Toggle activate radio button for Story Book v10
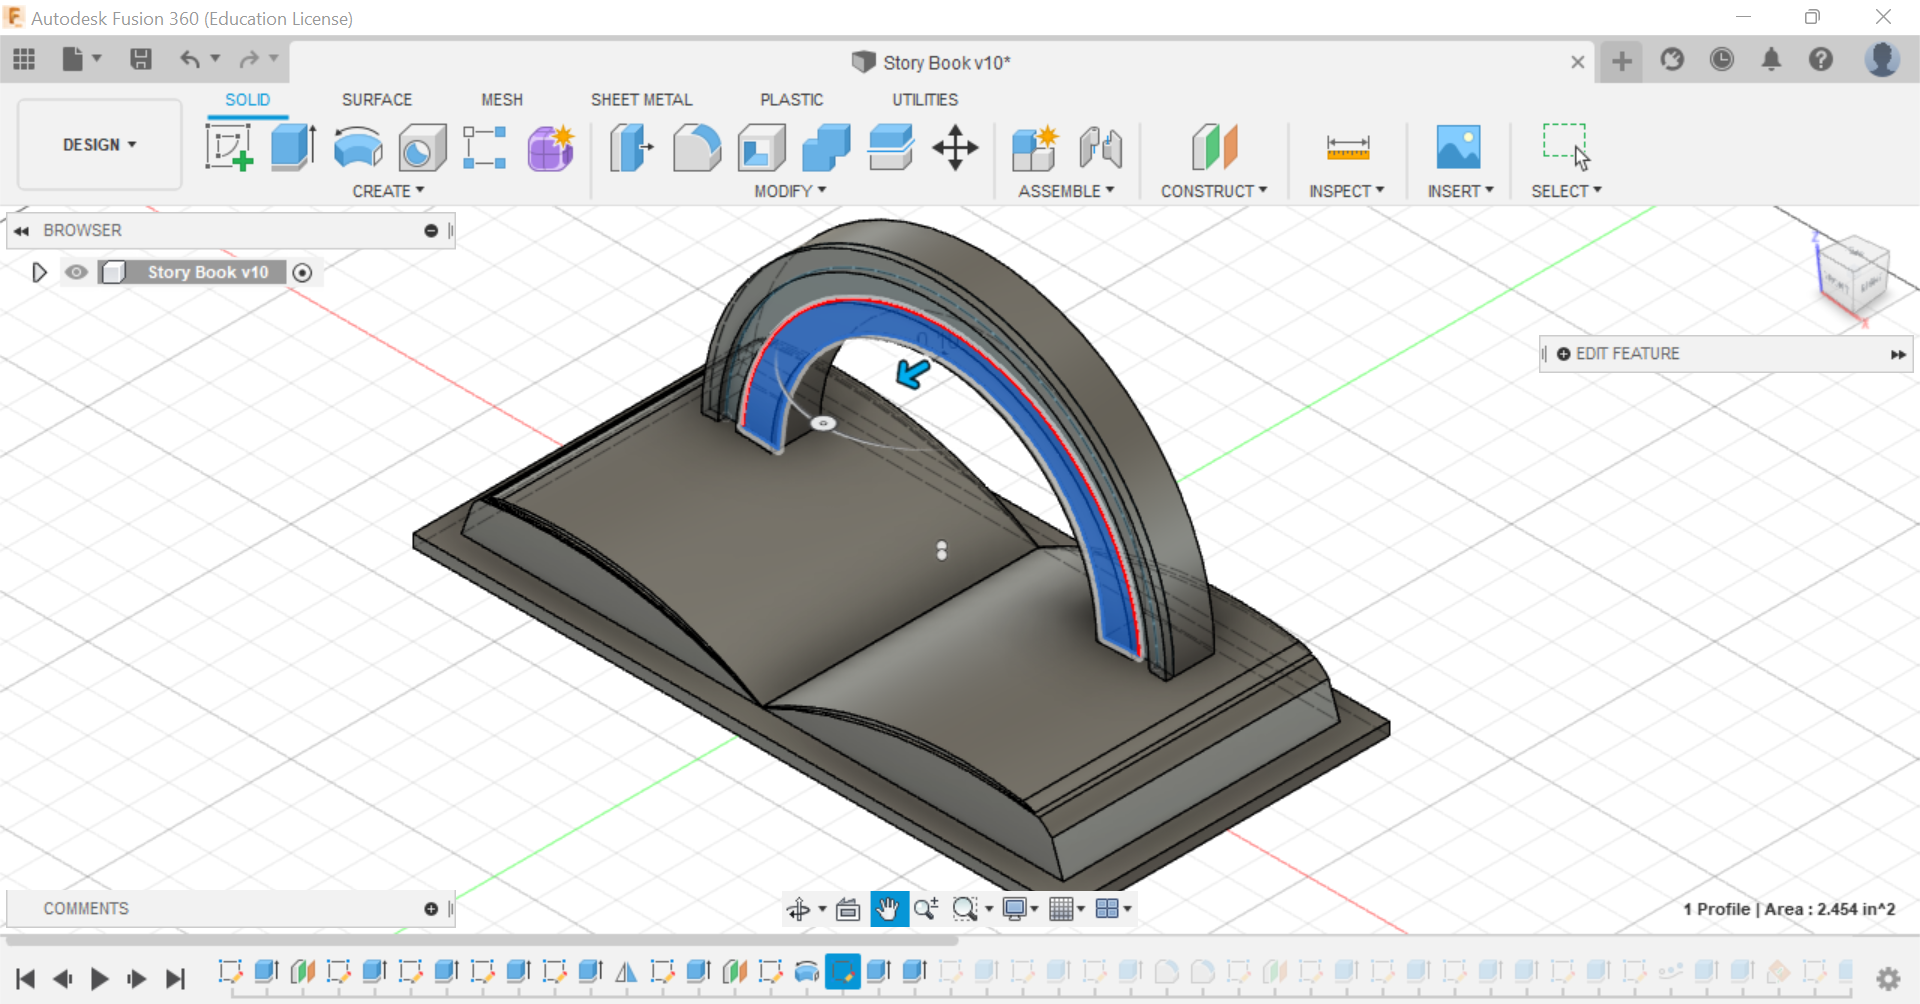The image size is (1920, 1004). click(303, 272)
